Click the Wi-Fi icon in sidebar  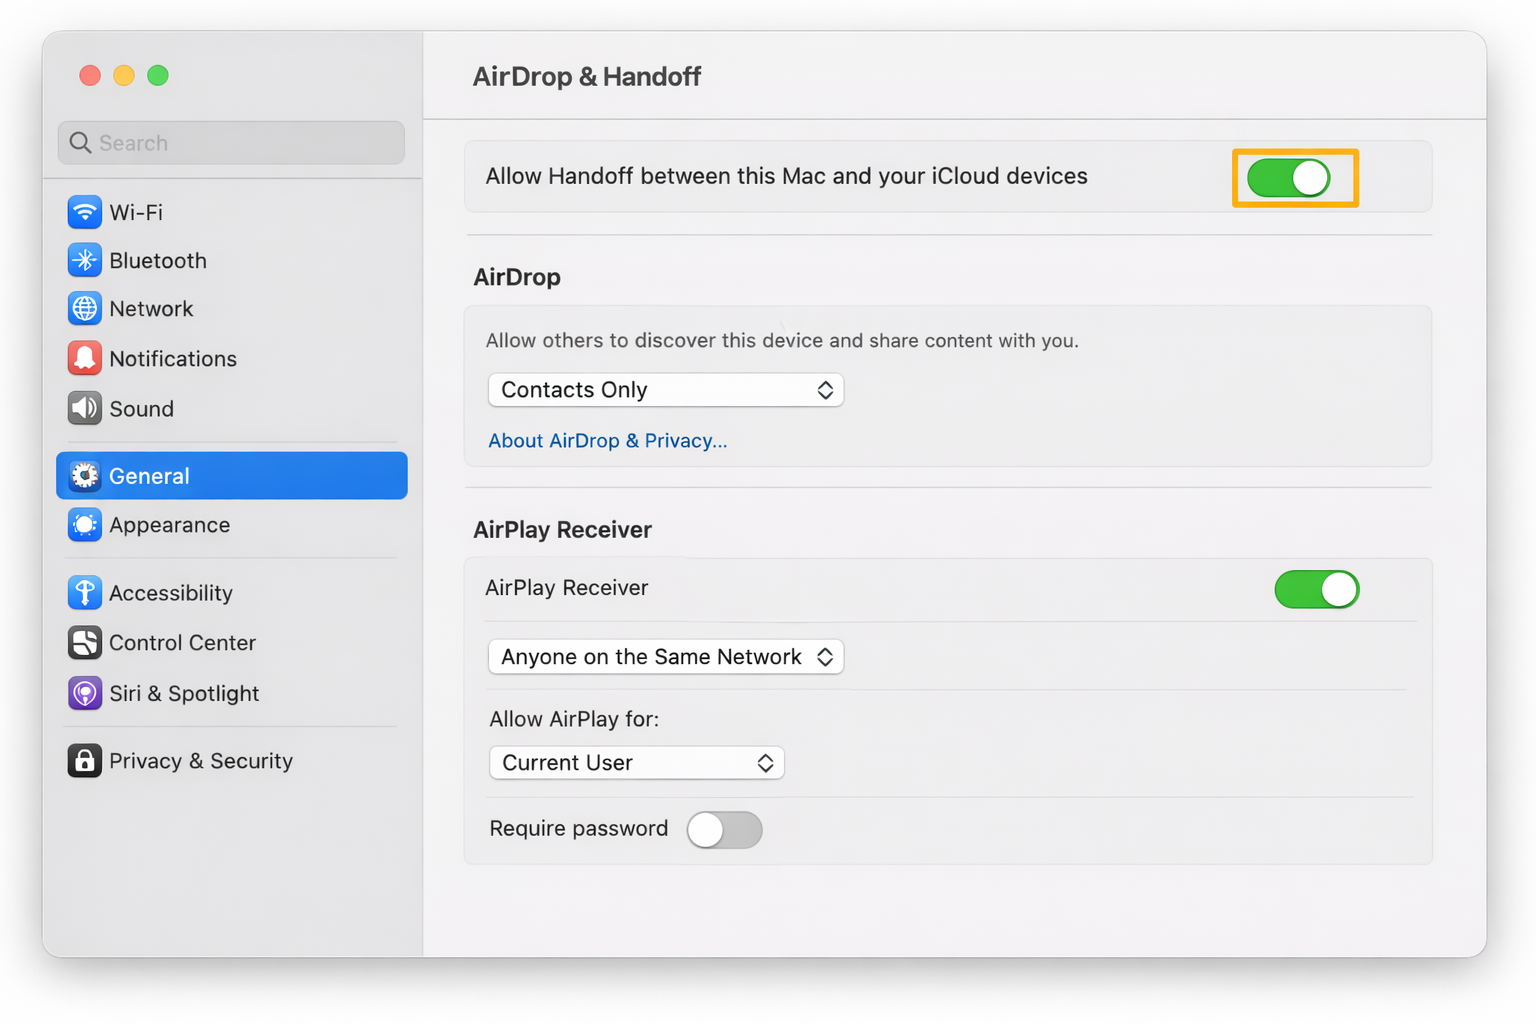(x=85, y=212)
